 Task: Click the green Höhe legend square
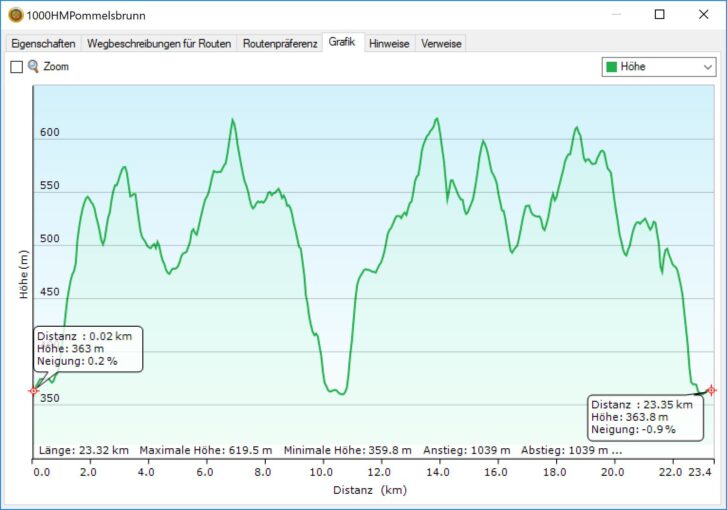[611, 67]
